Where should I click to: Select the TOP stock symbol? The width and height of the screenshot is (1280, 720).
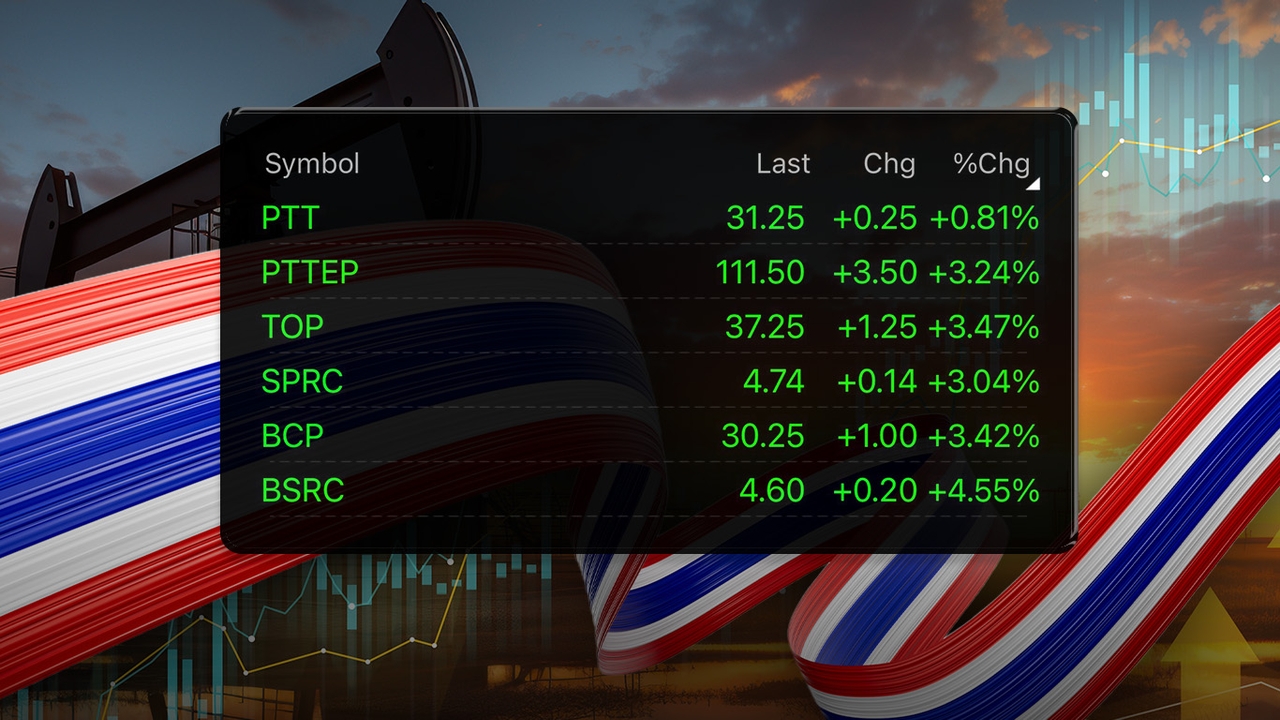(x=292, y=327)
